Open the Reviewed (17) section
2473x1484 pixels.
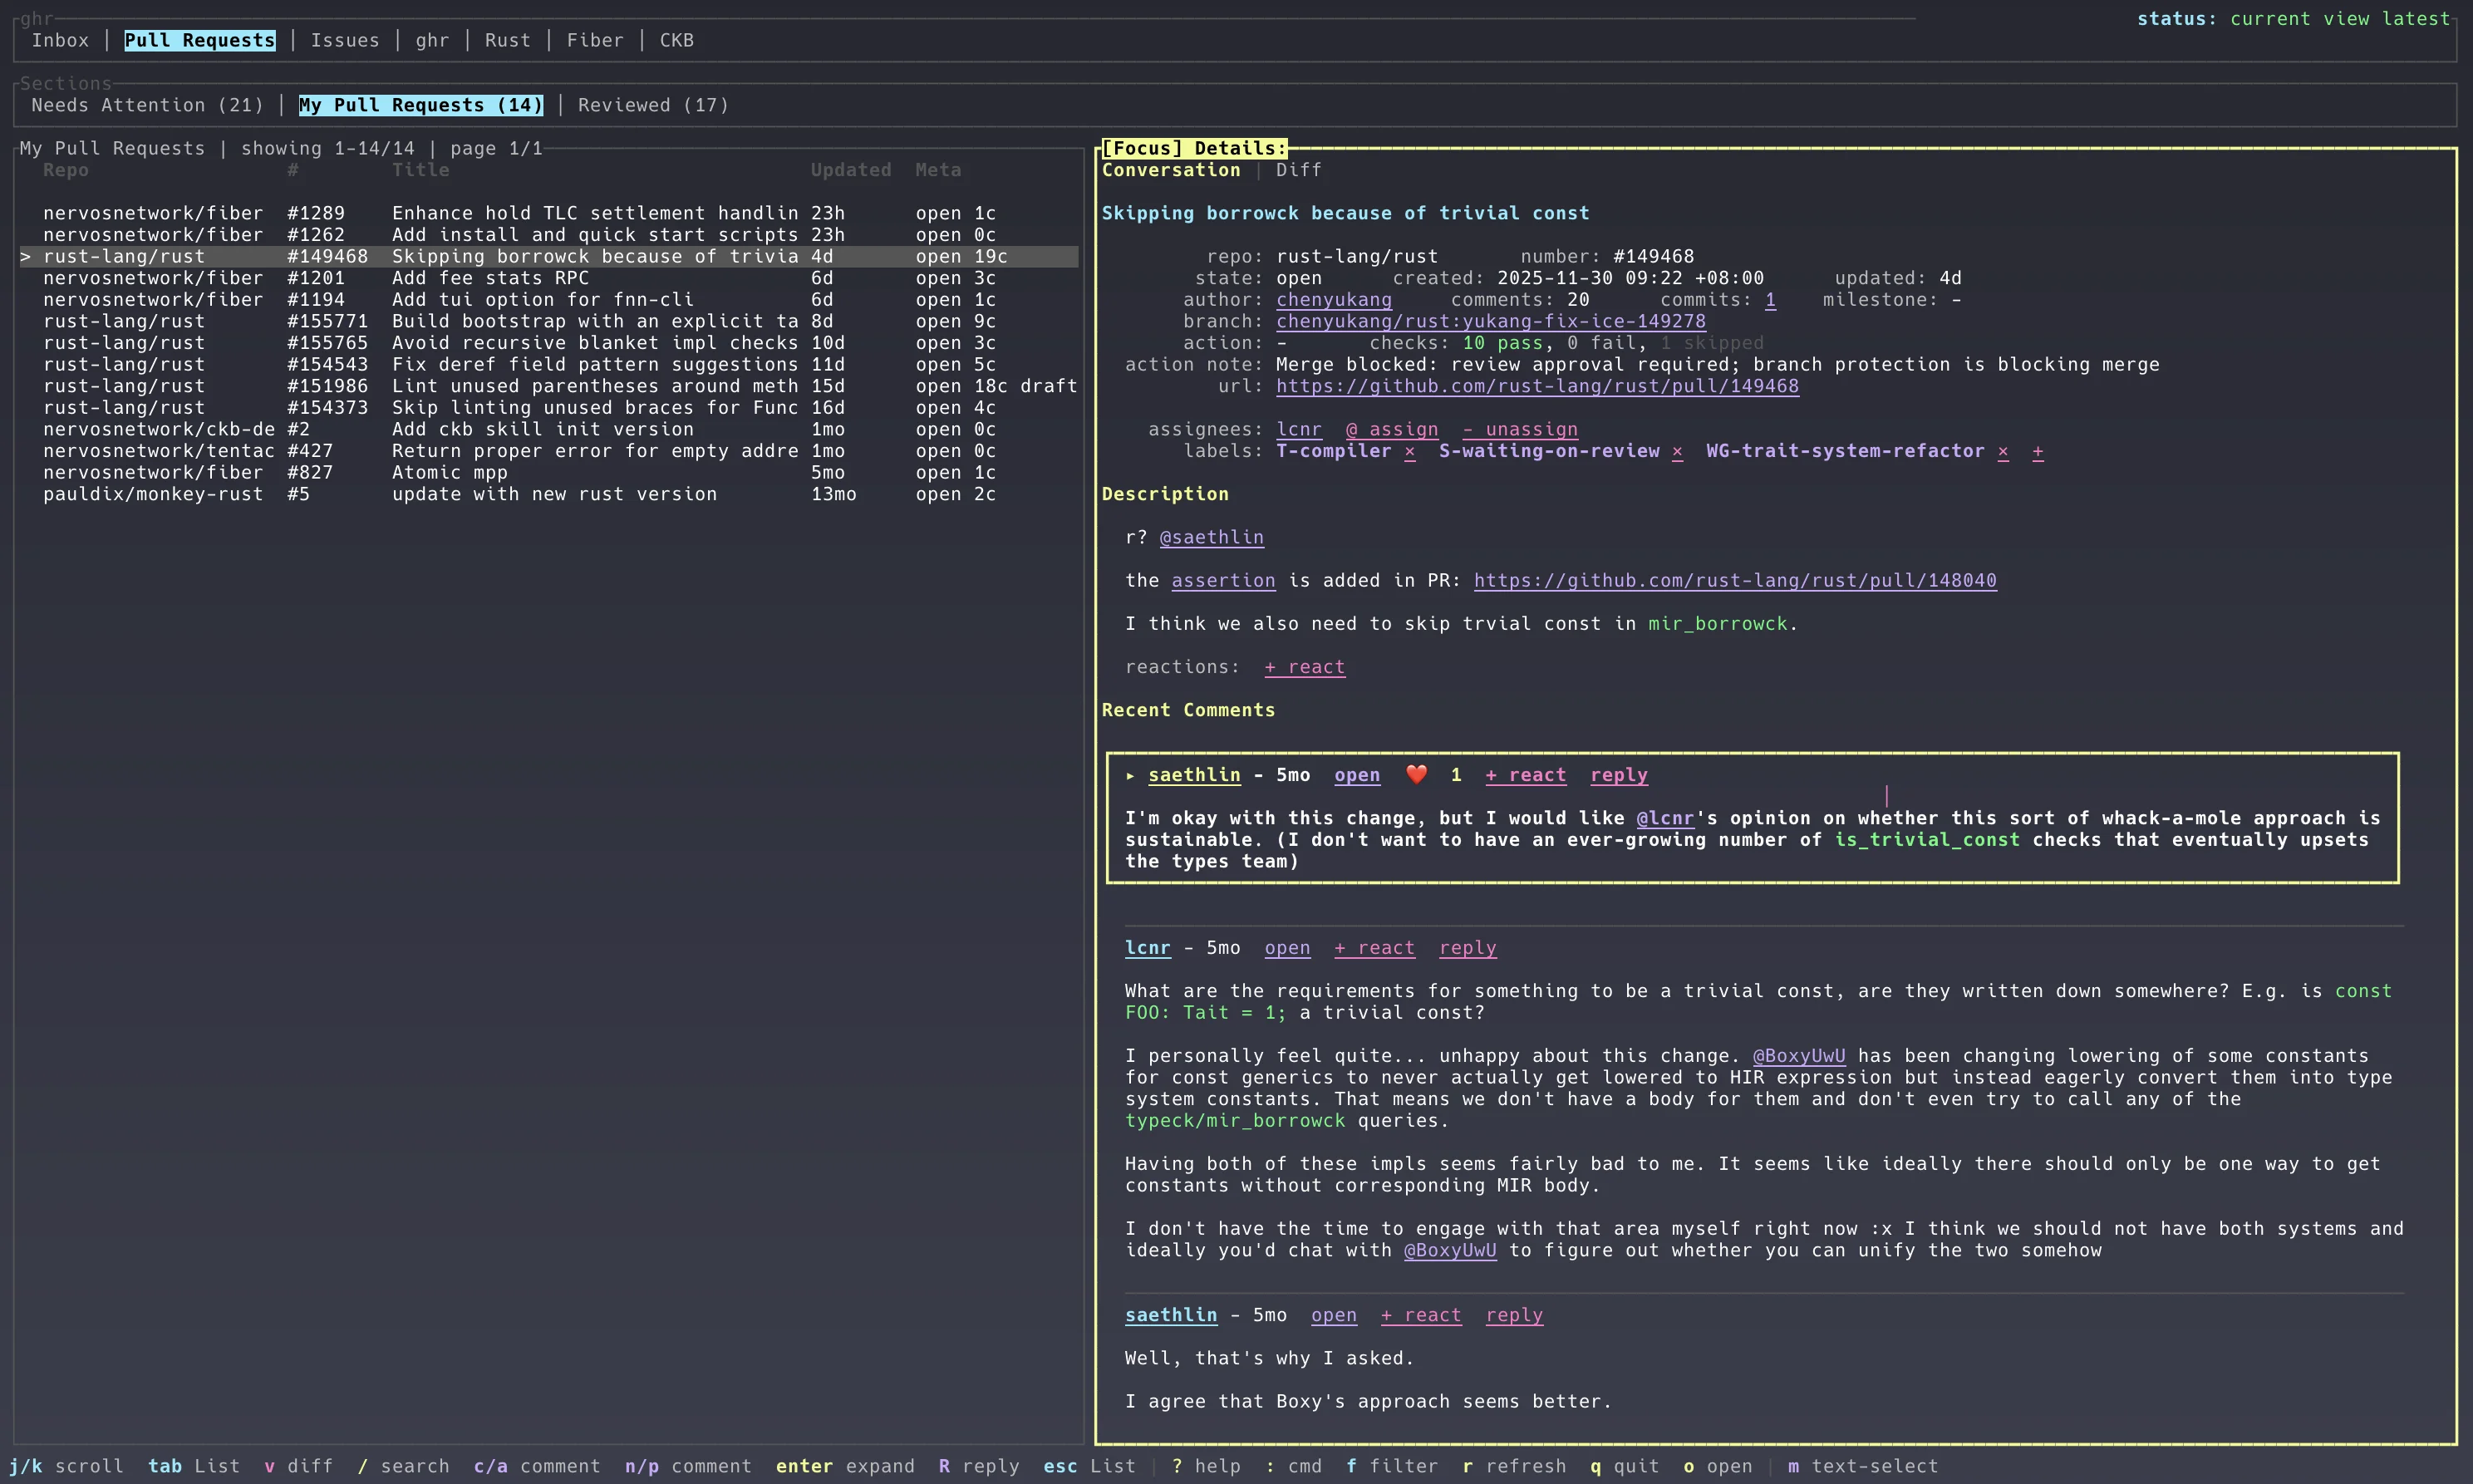[x=654, y=105]
